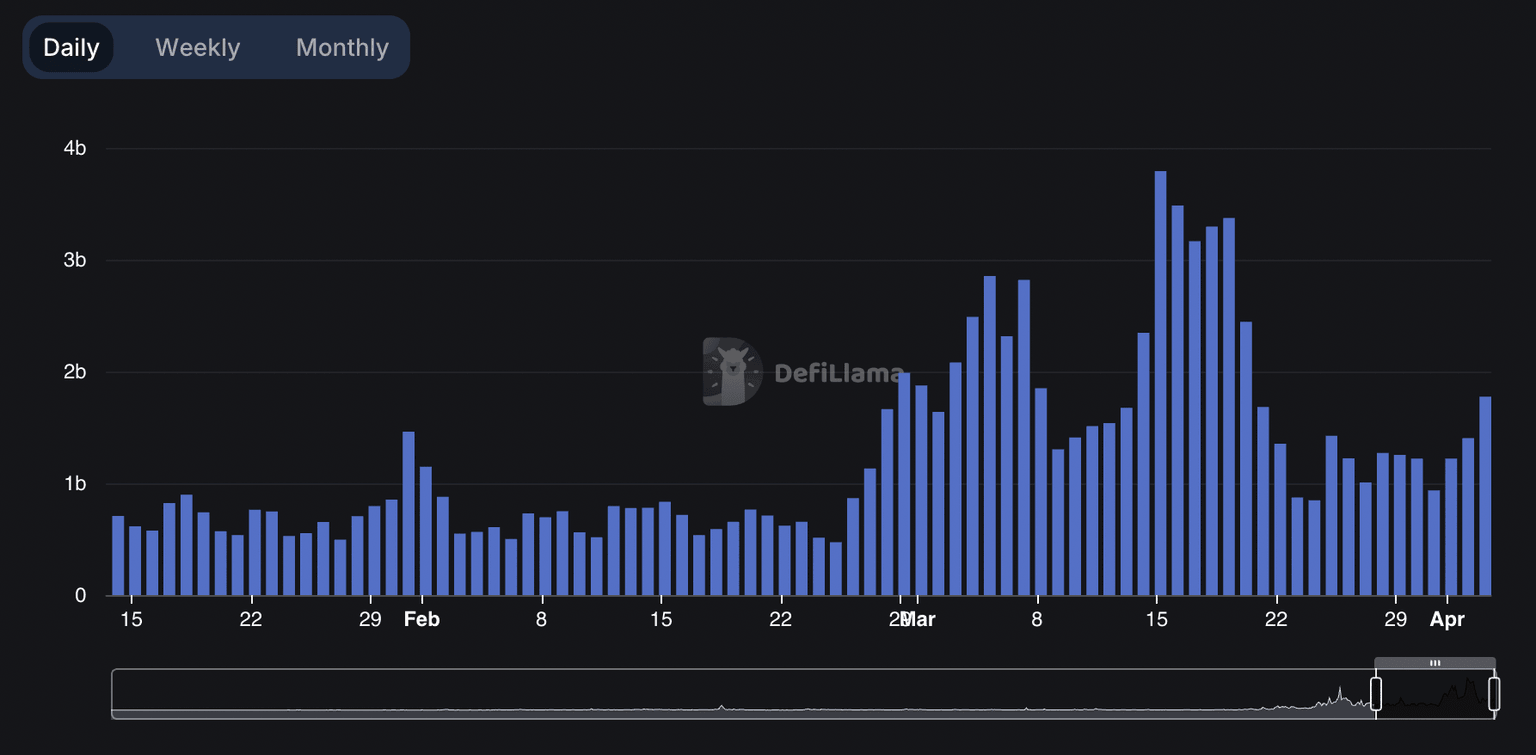Click the Mar label on x-axis
The width and height of the screenshot is (1536, 755).
pos(918,620)
